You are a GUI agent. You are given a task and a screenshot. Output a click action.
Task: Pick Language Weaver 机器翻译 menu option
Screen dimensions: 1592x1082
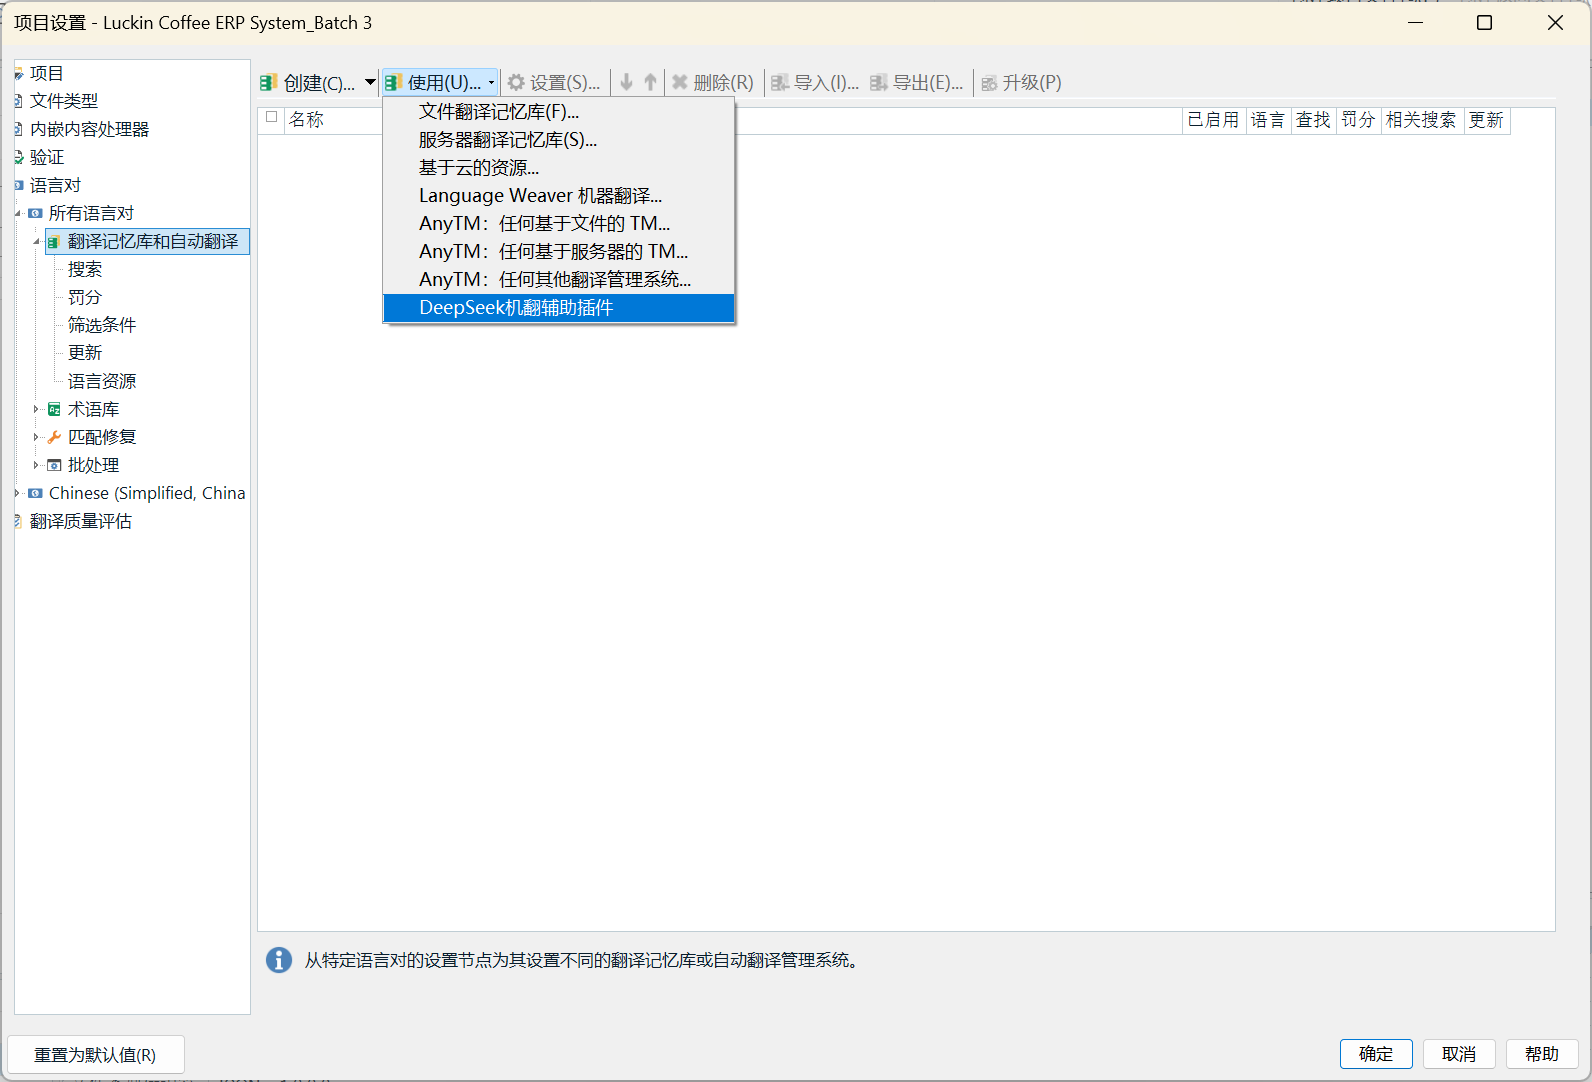point(540,196)
